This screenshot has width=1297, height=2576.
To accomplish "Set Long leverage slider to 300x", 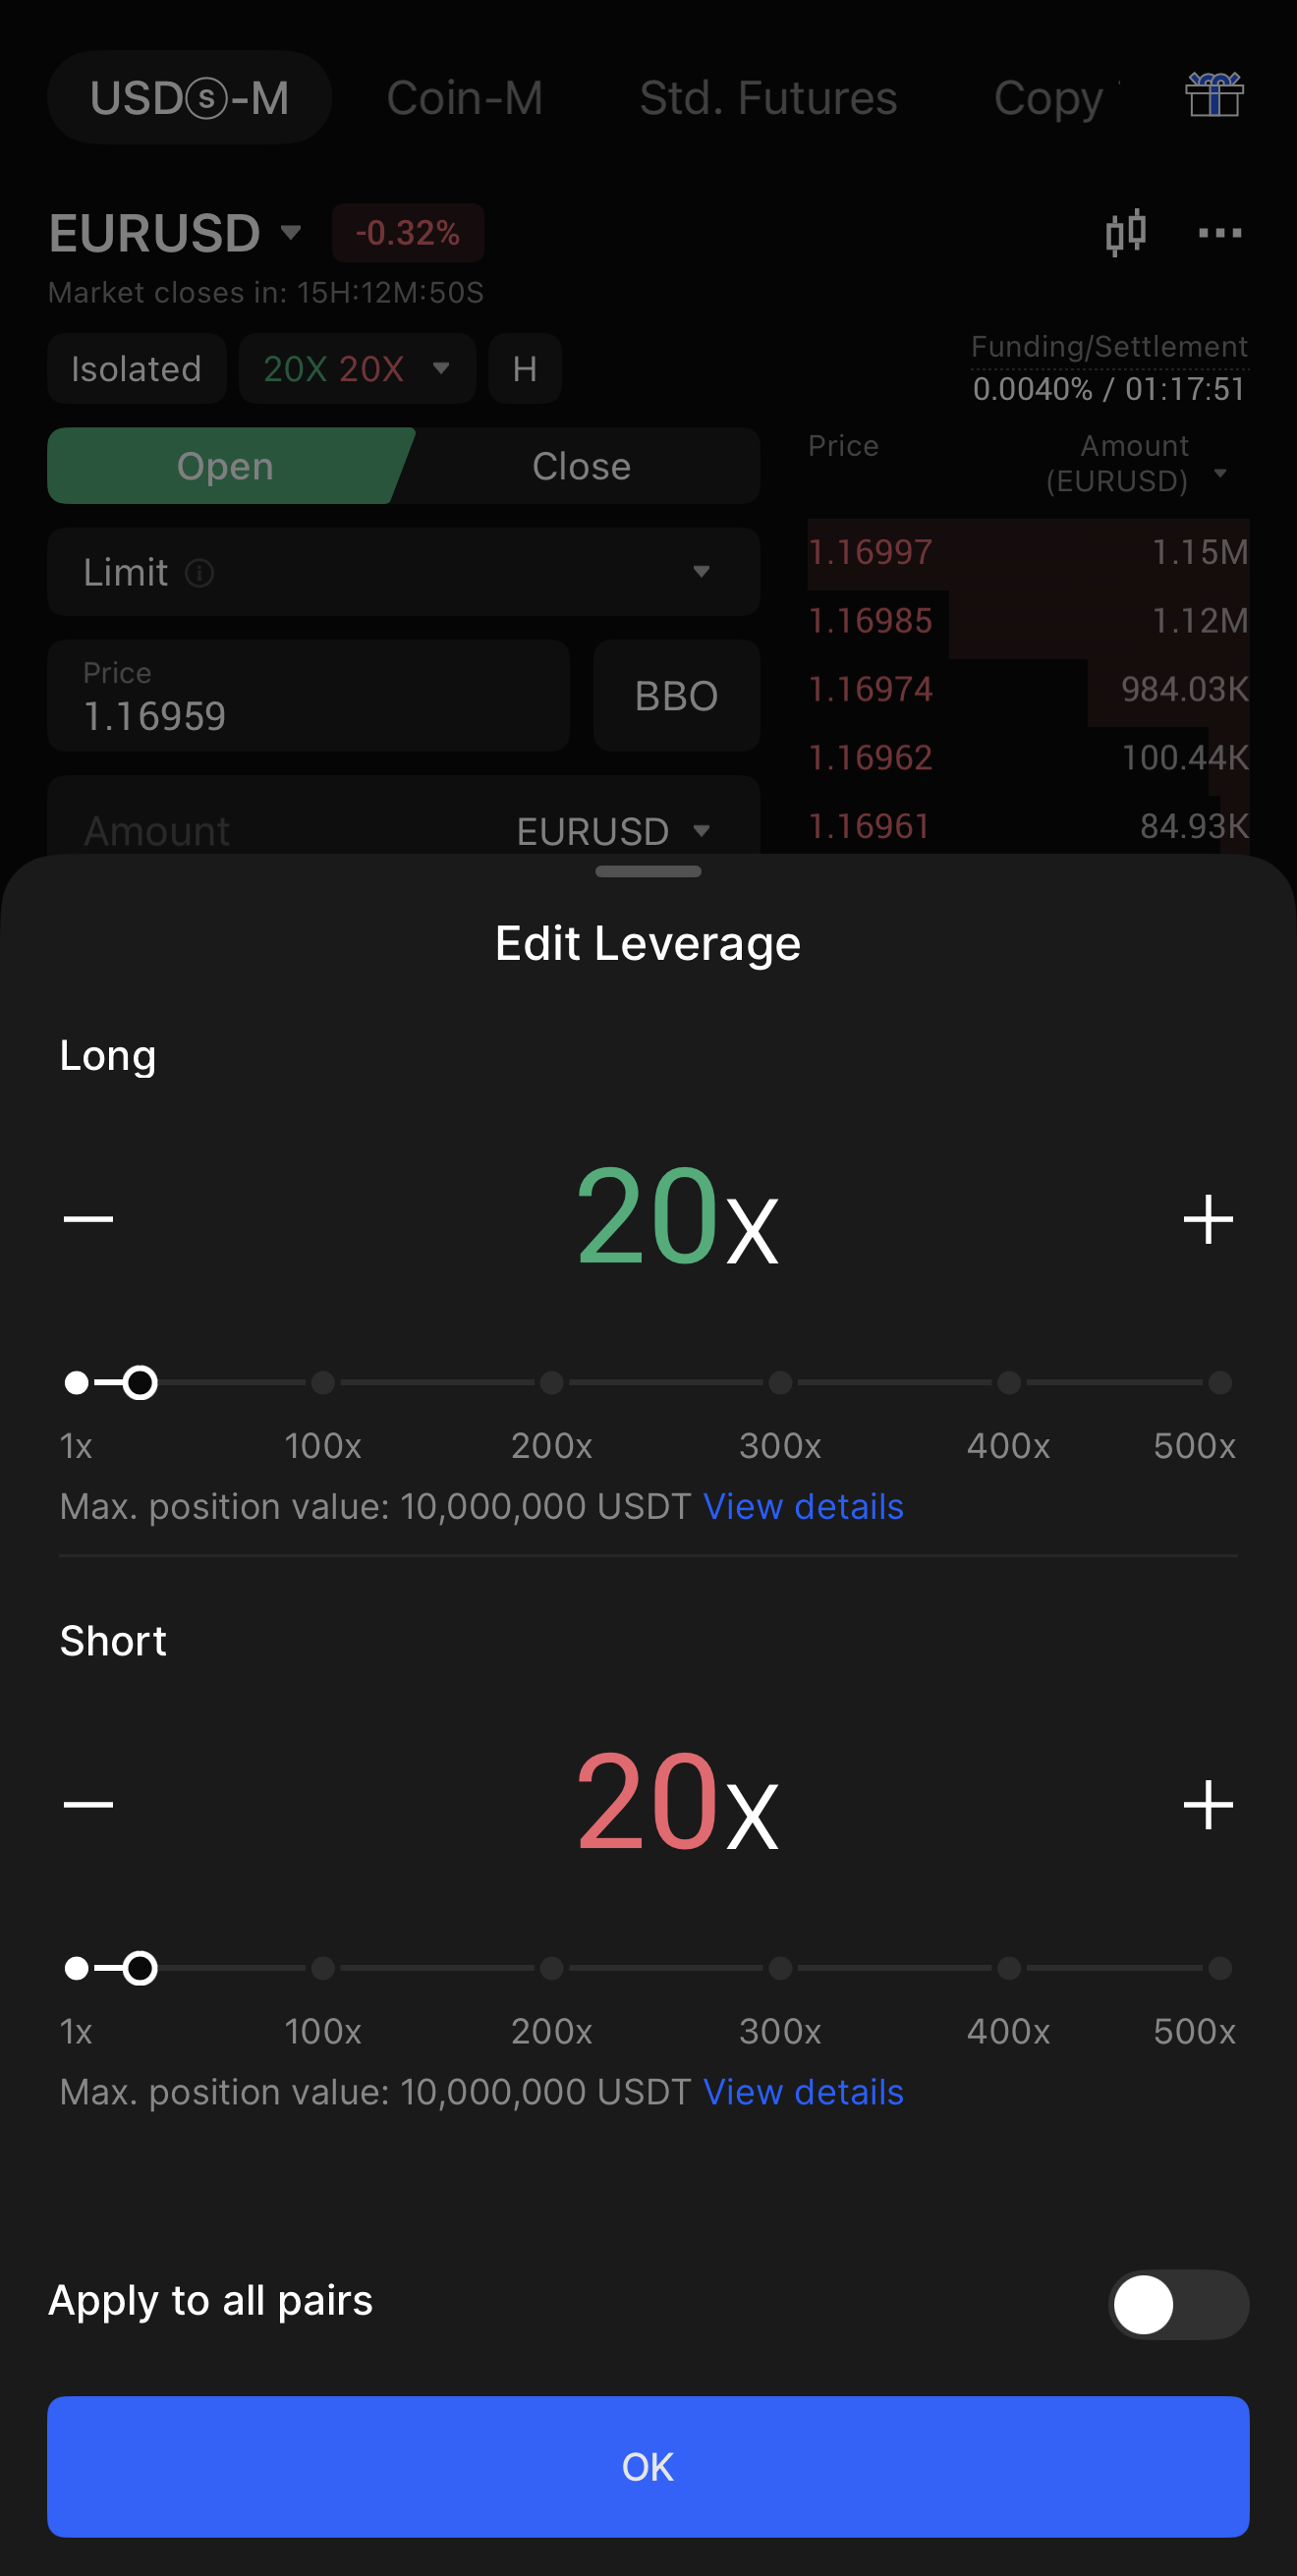I will click(x=780, y=1383).
